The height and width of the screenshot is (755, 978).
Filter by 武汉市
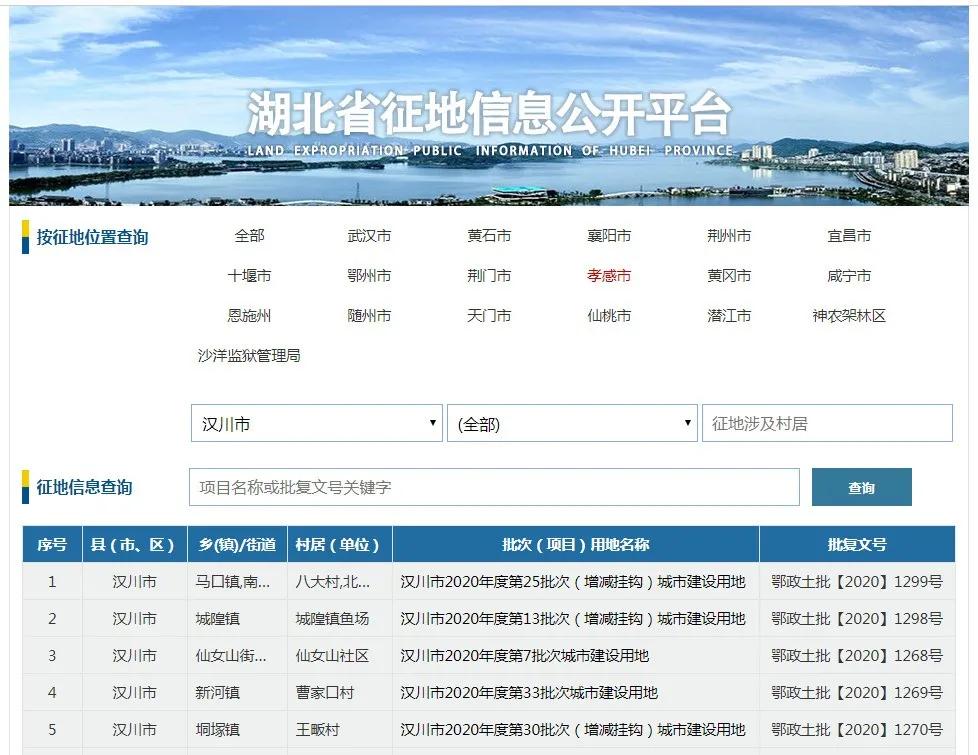[369, 236]
